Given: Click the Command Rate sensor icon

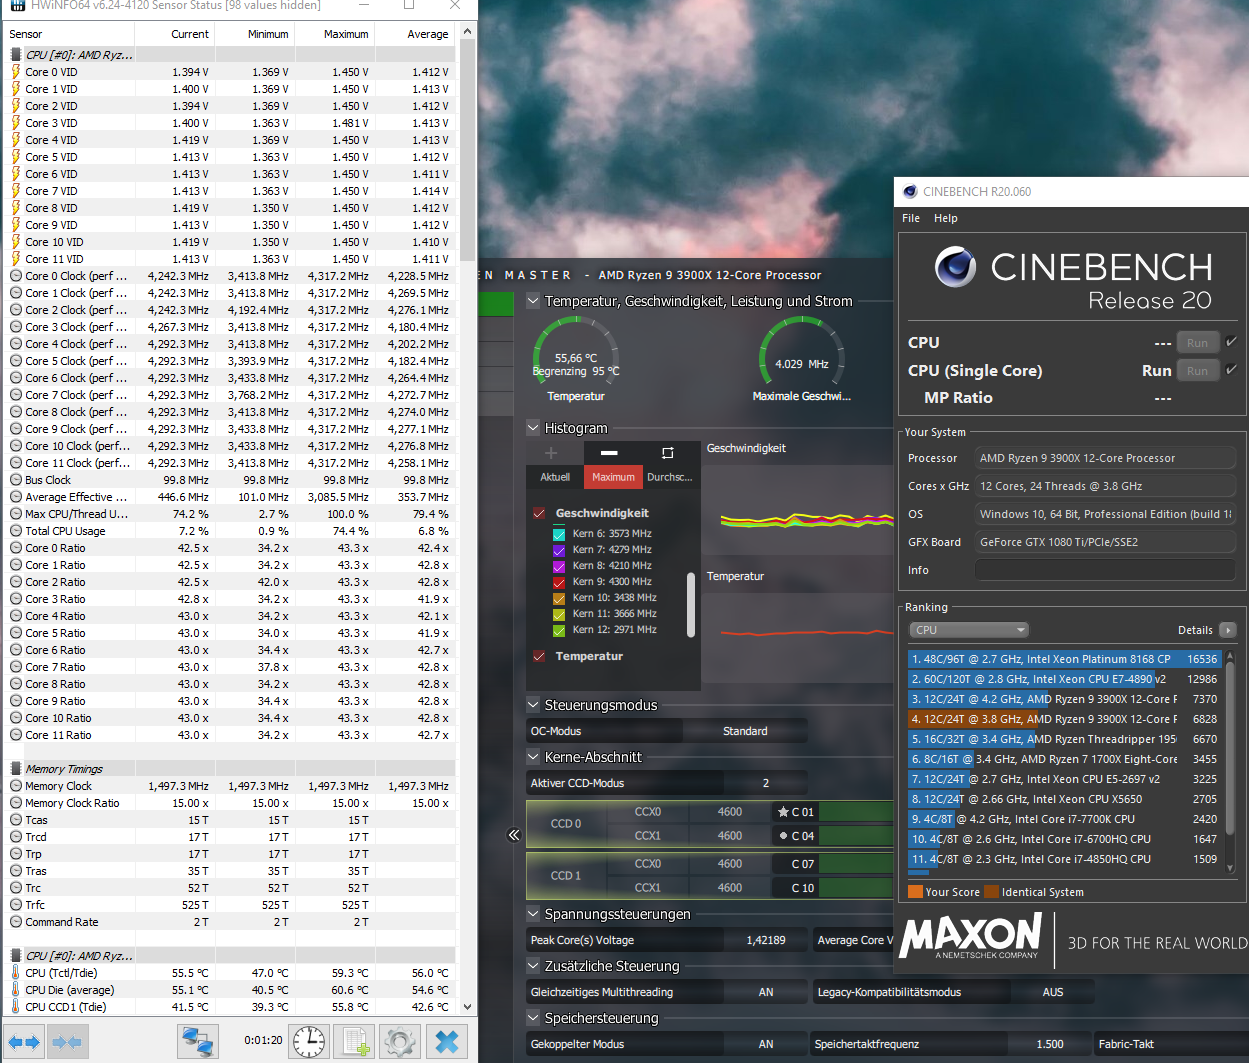Looking at the screenshot, I should coord(15,922).
